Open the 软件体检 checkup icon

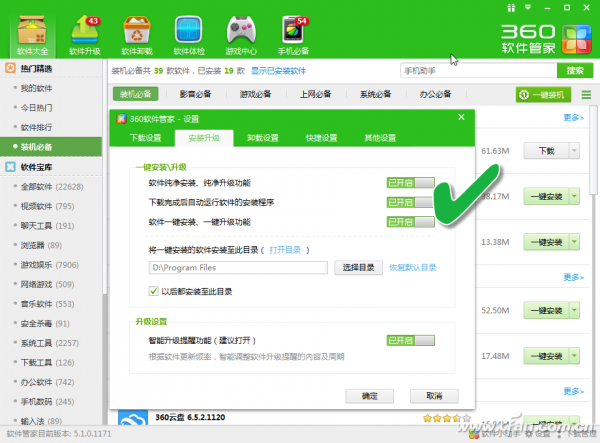tap(189, 35)
